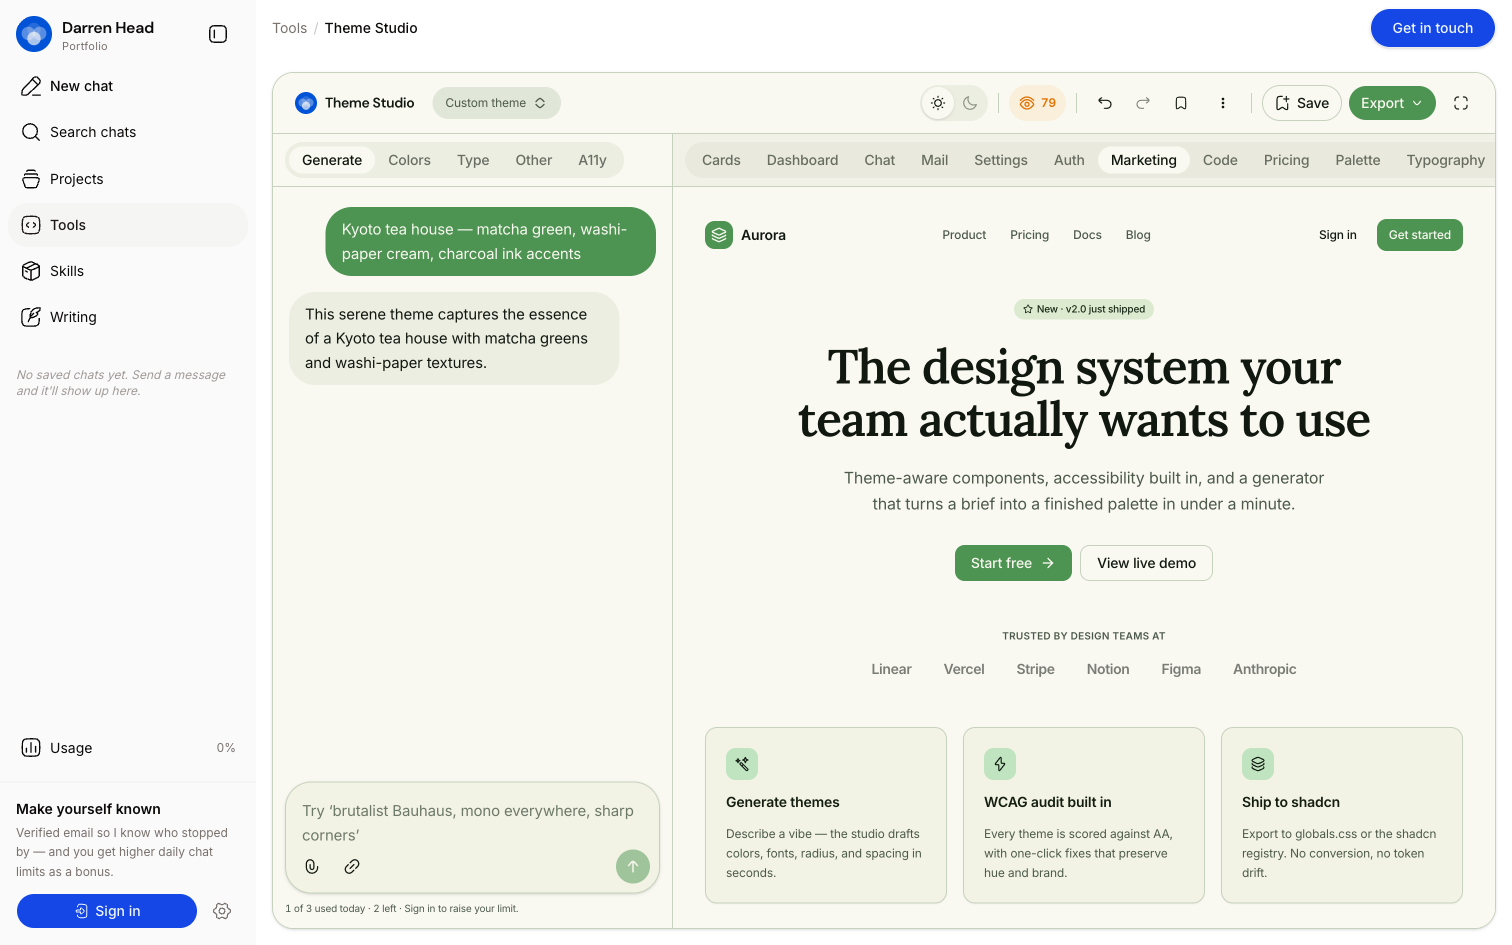Click the WCAG audit lightning icon

click(x=1000, y=764)
